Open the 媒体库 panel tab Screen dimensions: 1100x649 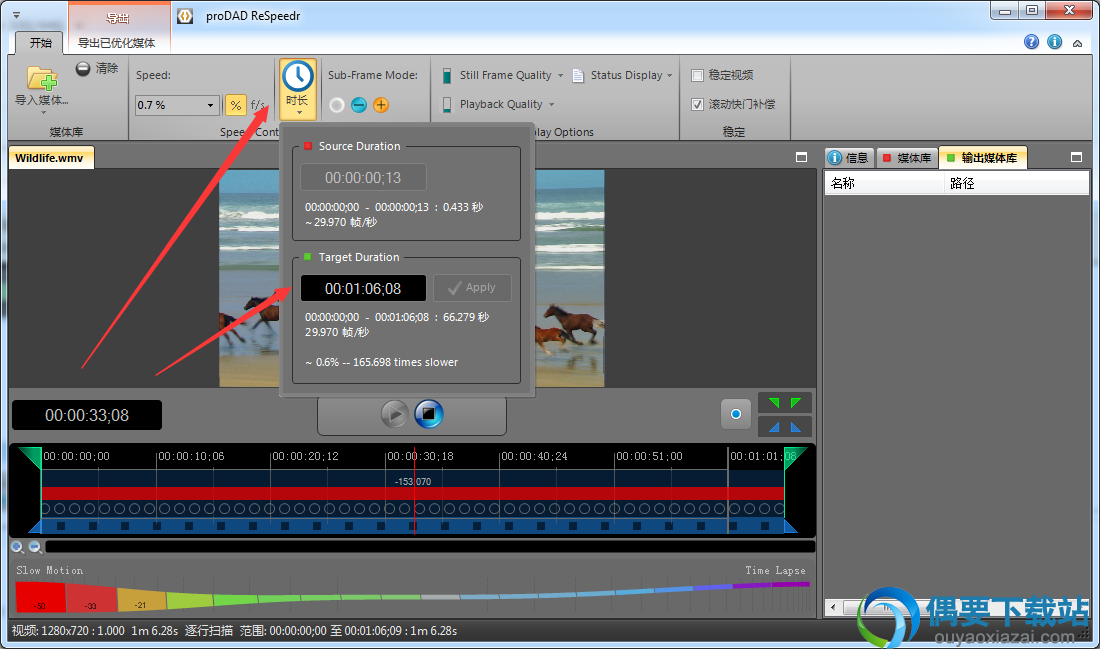point(907,158)
